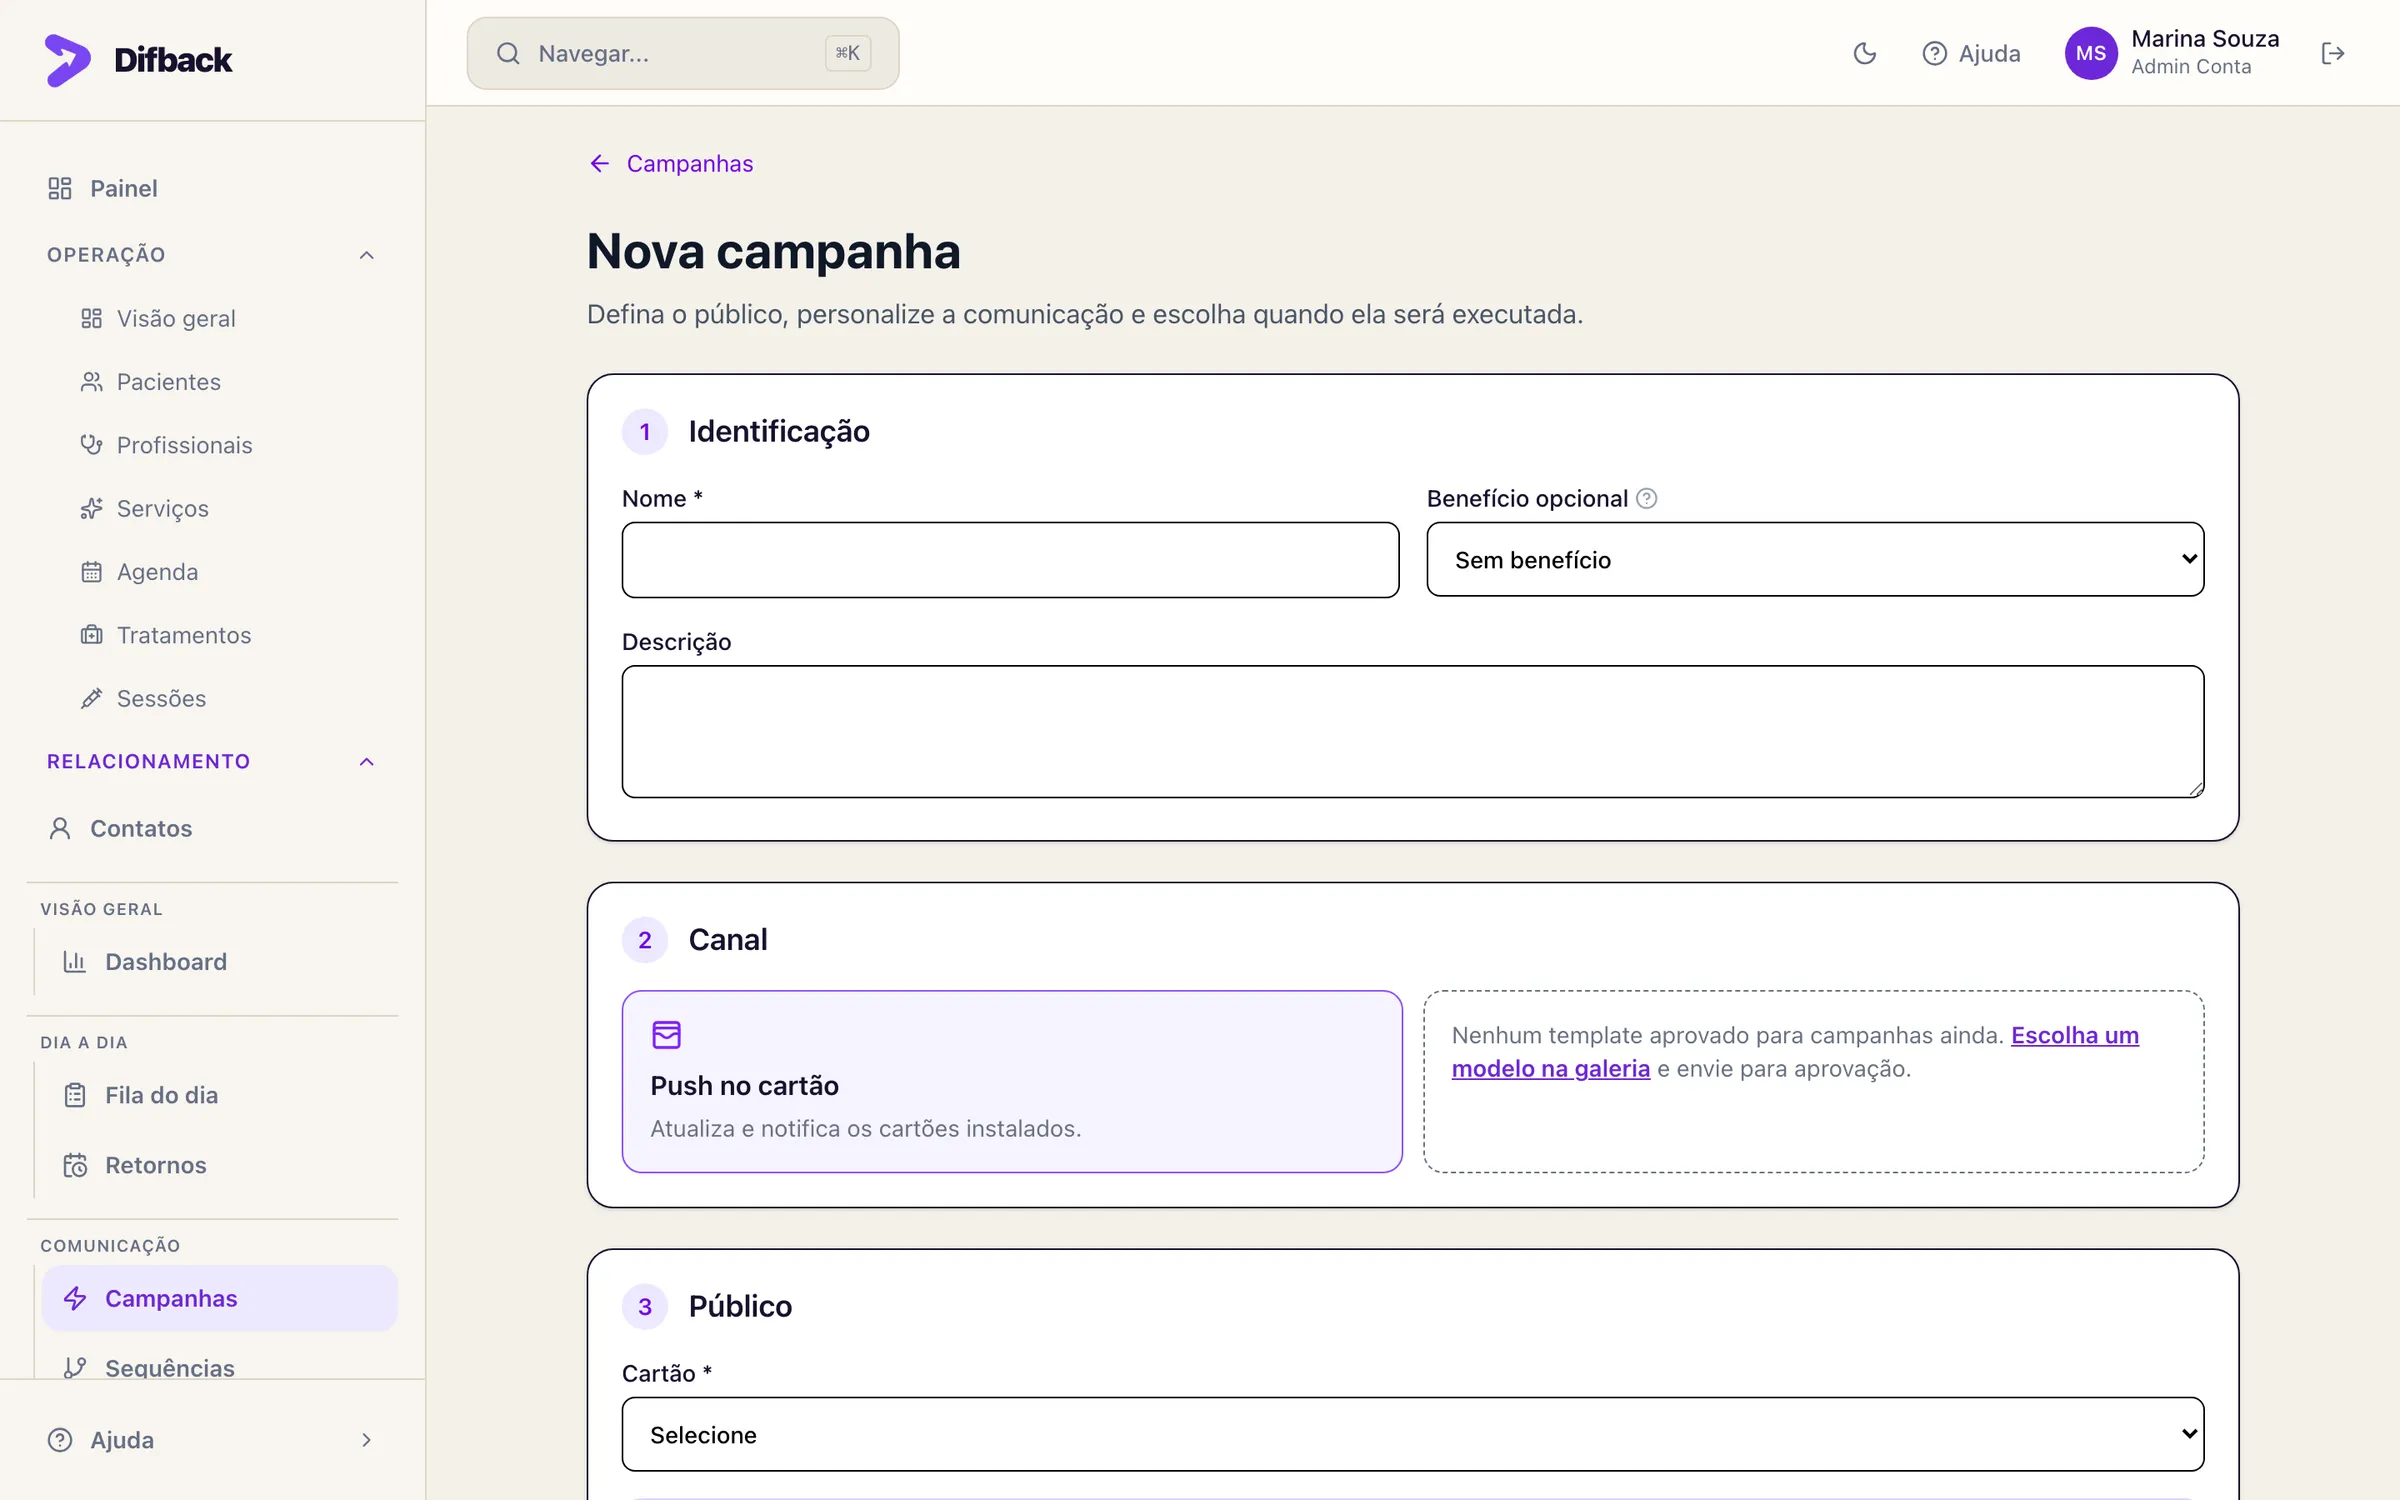2400x1500 pixels.
Task: Click the Agenda calendar icon
Action: click(x=91, y=572)
